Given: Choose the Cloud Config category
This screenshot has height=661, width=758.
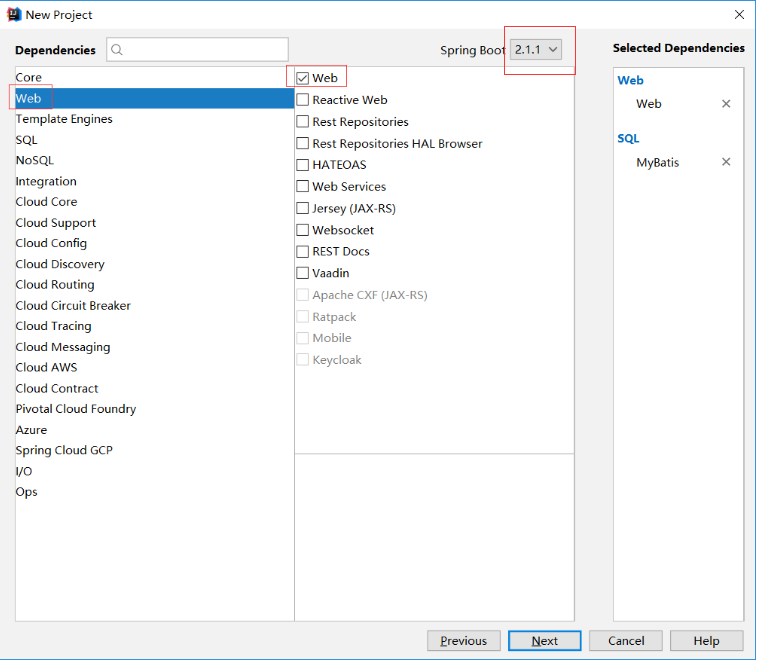Looking at the screenshot, I should click(x=154, y=243).
